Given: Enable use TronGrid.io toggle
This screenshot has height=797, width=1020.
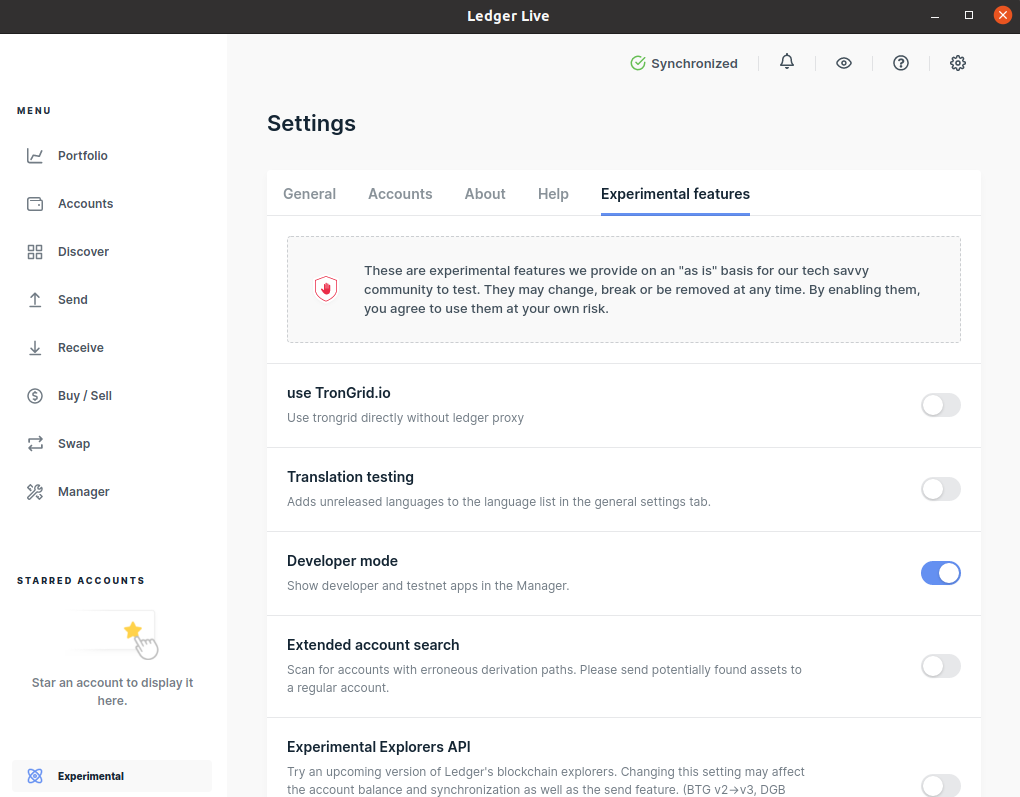Looking at the screenshot, I should (940, 405).
